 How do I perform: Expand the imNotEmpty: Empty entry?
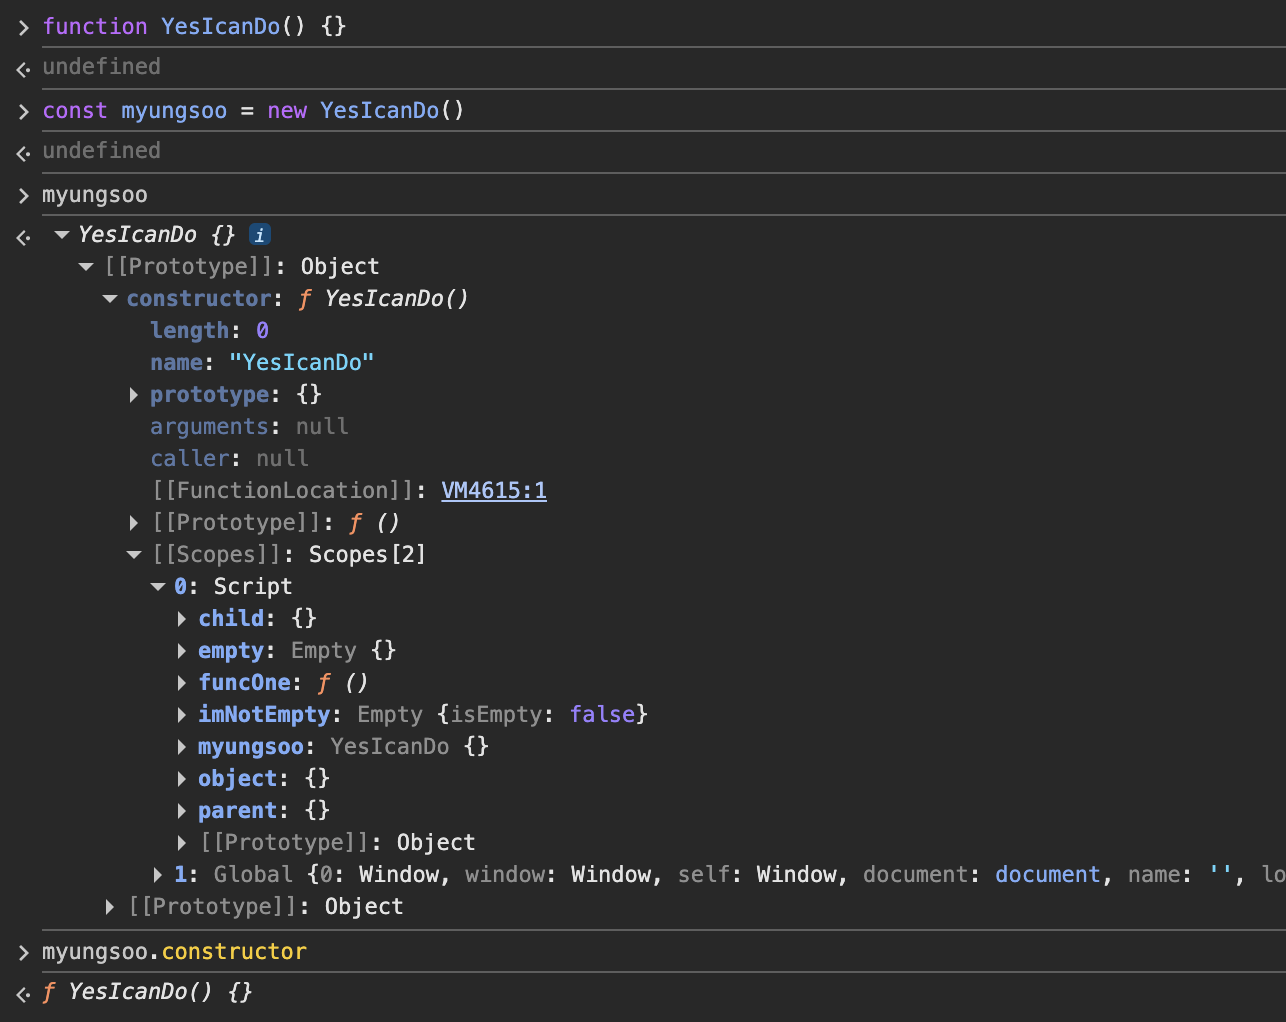click(182, 715)
